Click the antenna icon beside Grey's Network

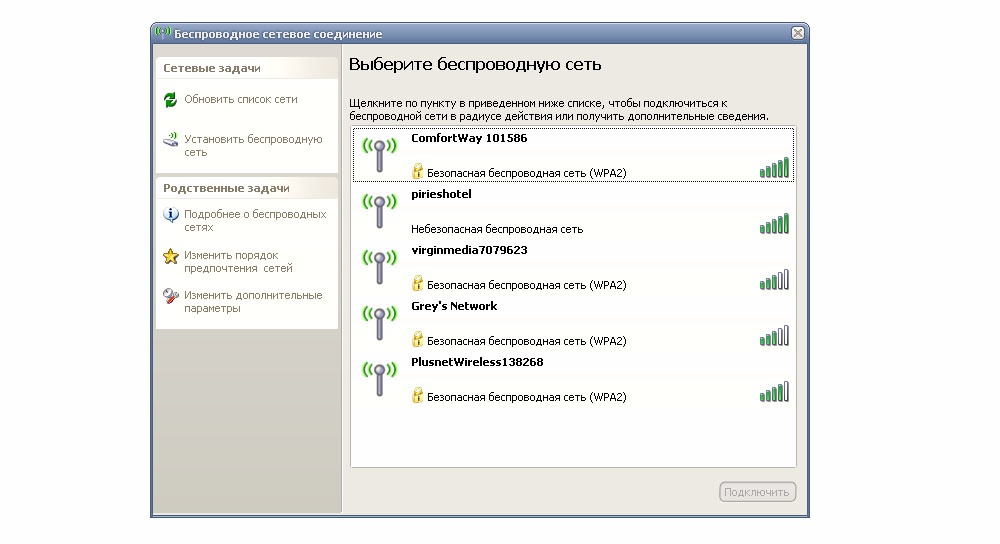click(379, 323)
